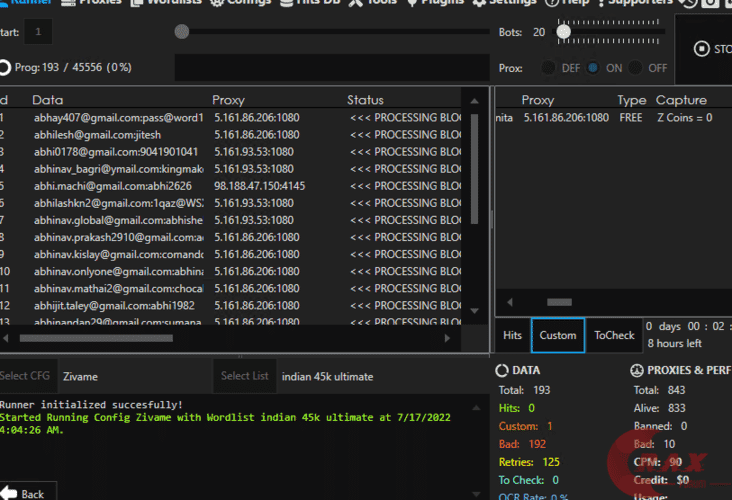Image resolution: width=732 pixels, height=500 pixels.
Task: Click the Help question mark icon
Action: (x=551, y=3)
